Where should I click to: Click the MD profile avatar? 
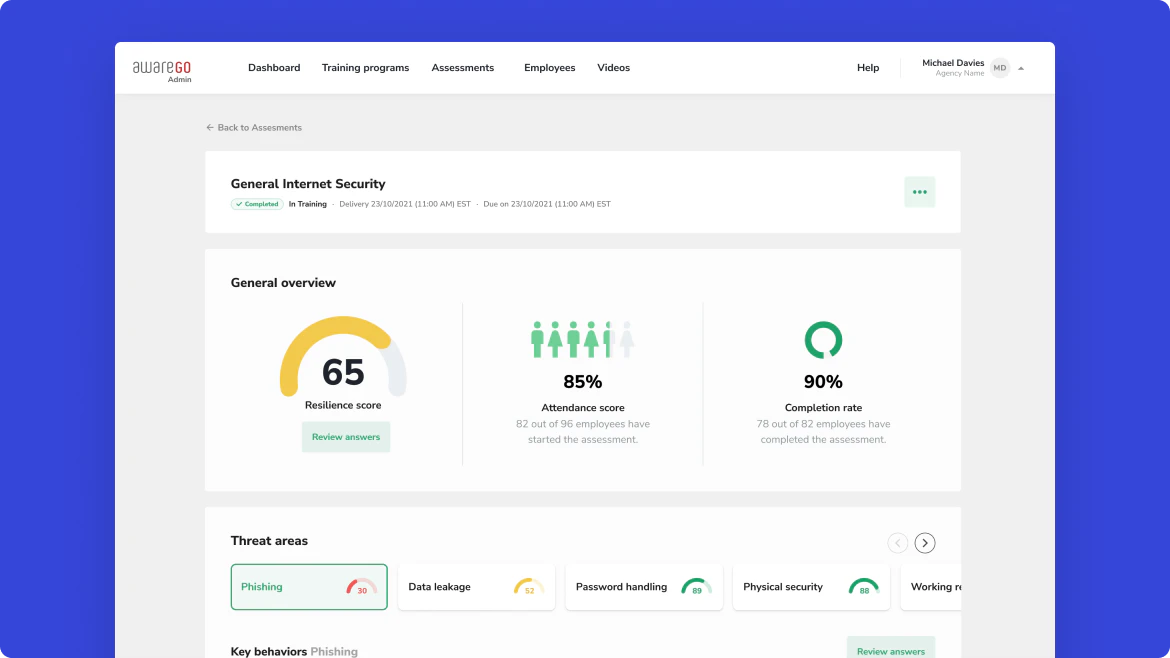pos(999,67)
